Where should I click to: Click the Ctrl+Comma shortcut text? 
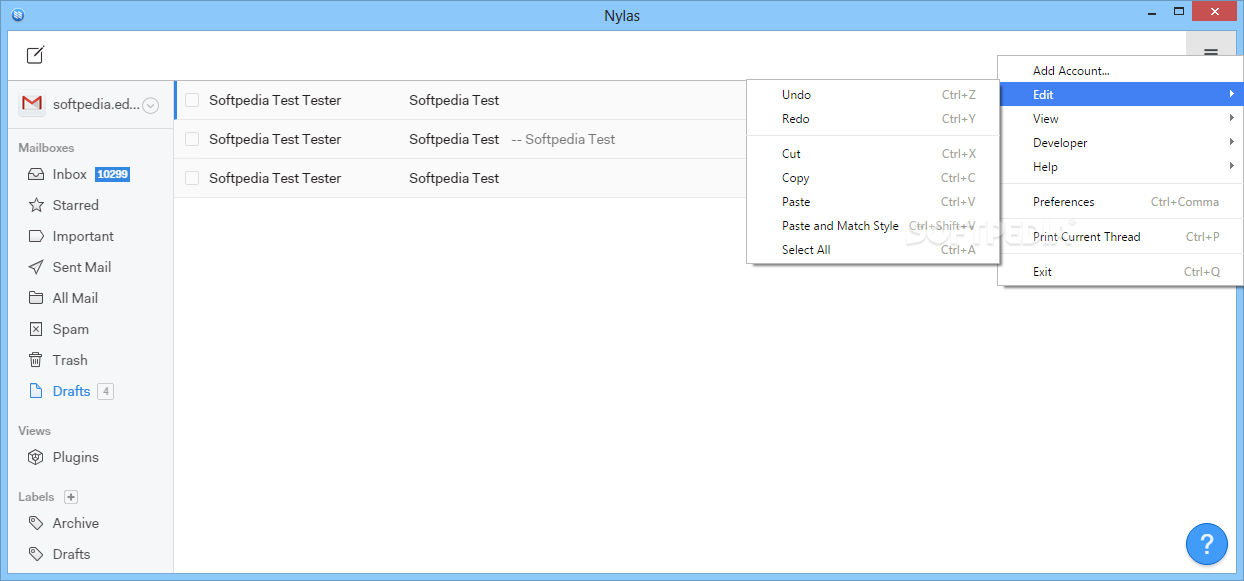coord(1185,202)
